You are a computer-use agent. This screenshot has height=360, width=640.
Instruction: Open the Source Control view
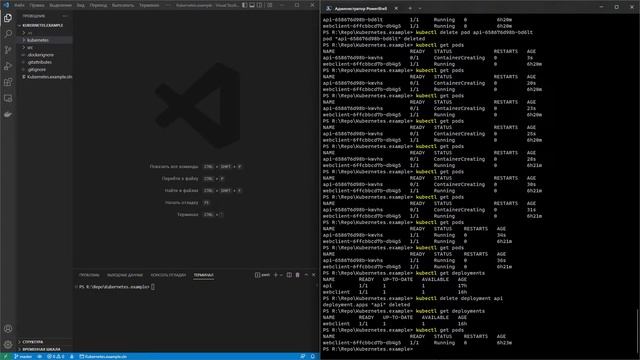coord(8,50)
